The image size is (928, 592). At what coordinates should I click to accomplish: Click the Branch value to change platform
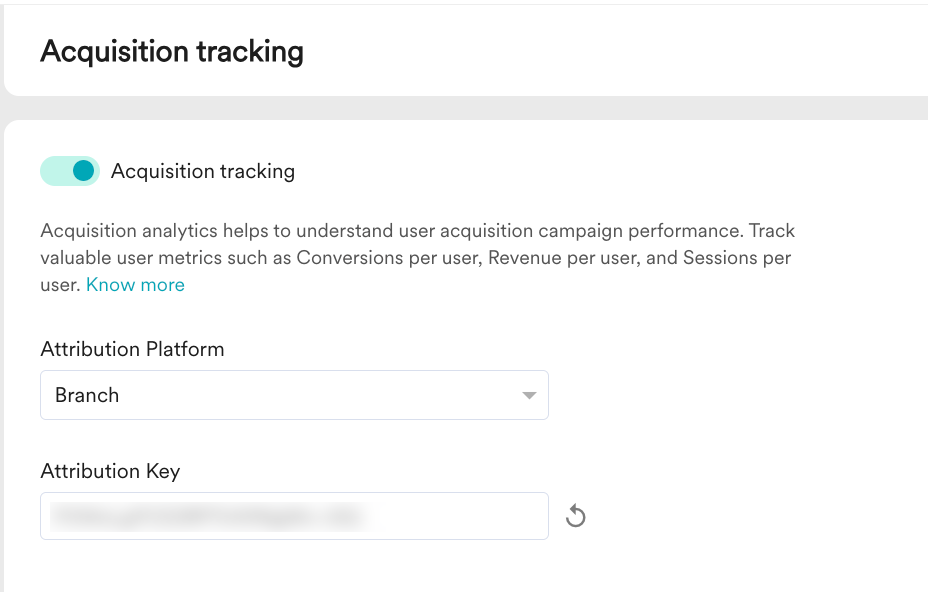coord(87,395)
